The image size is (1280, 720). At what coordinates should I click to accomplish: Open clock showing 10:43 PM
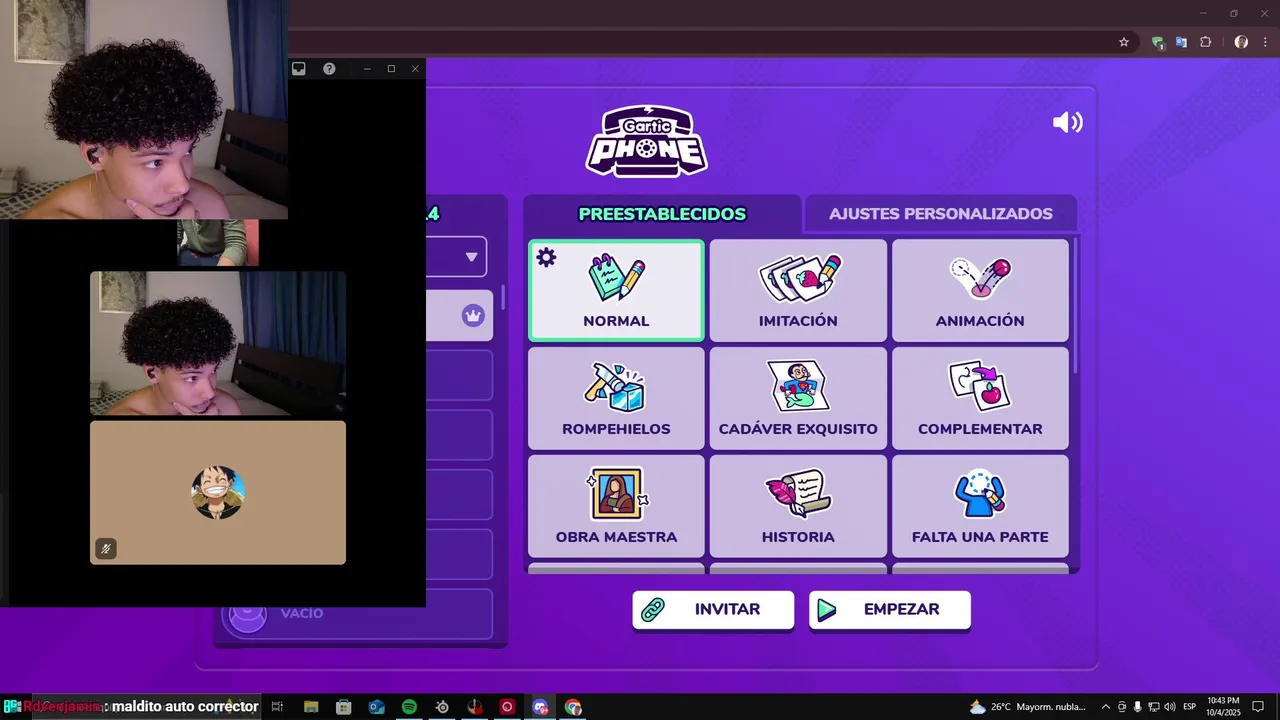pyautogui.click(x=1223, y=707)
